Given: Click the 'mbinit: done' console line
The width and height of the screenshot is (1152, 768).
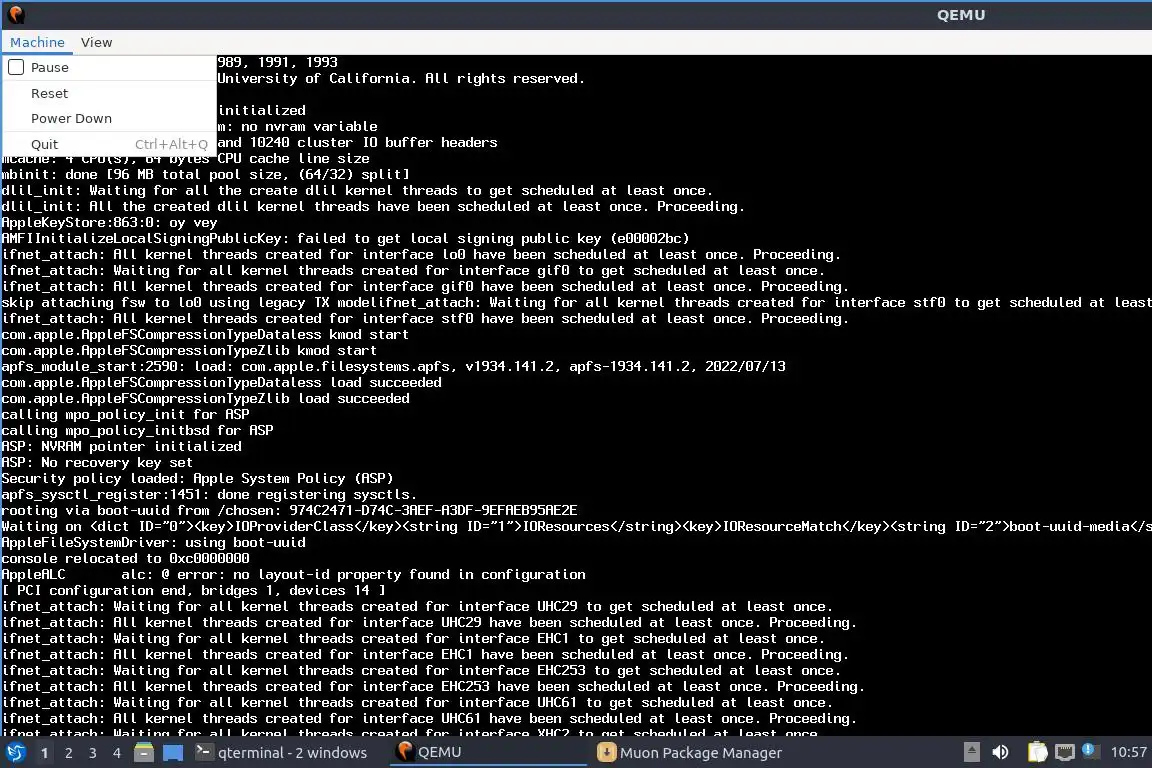Looking at the screenshot, I should click(x=206, y=174).
